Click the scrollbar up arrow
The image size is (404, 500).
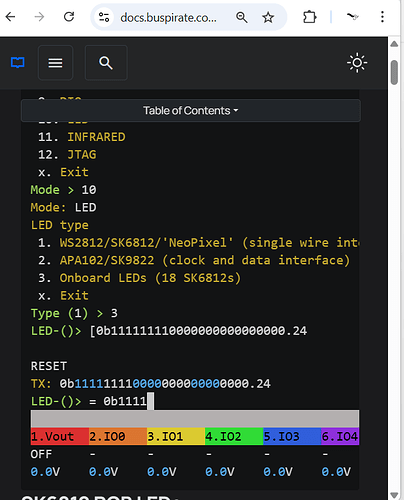coord(394,44)
